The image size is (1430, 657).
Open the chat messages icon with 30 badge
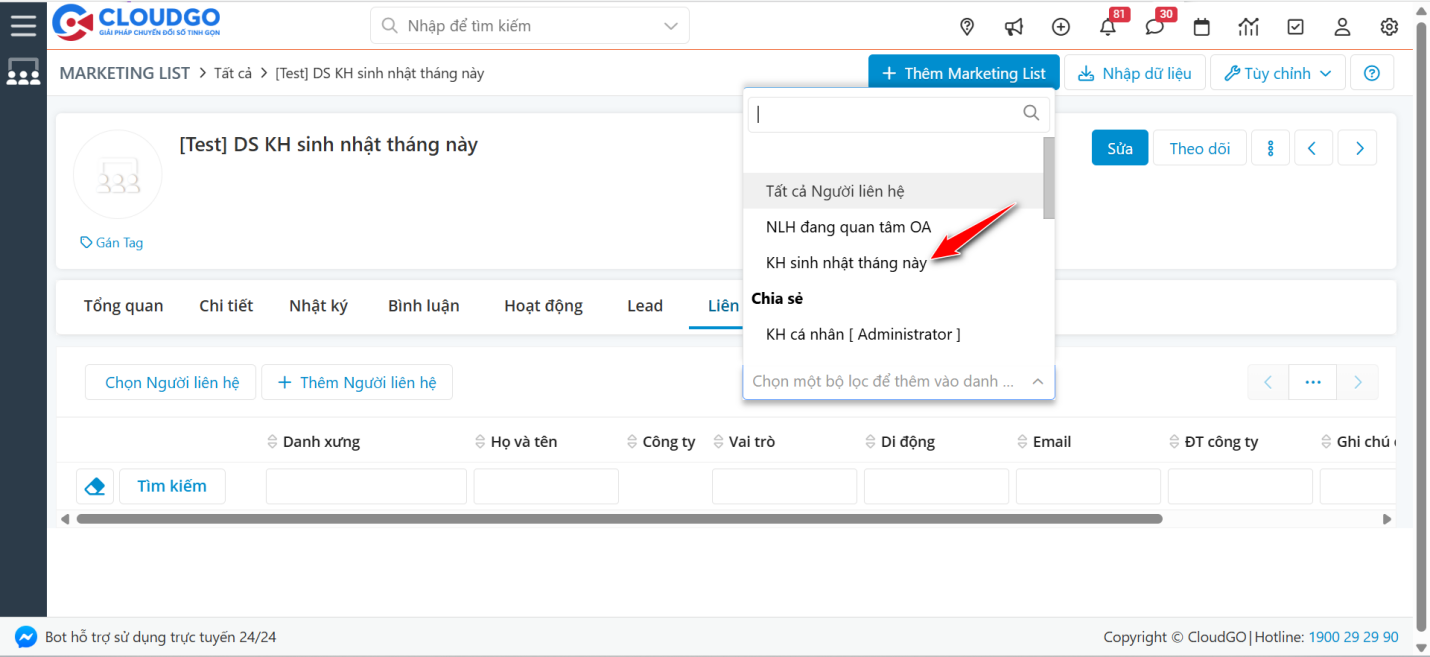point(1154,27)
